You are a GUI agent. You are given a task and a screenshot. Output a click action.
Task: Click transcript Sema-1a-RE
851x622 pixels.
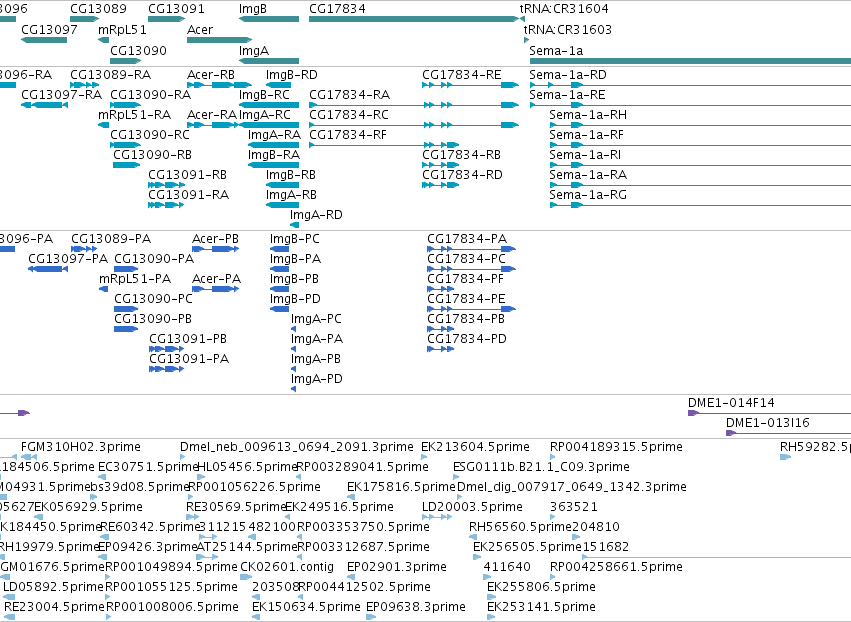[567, 94]
